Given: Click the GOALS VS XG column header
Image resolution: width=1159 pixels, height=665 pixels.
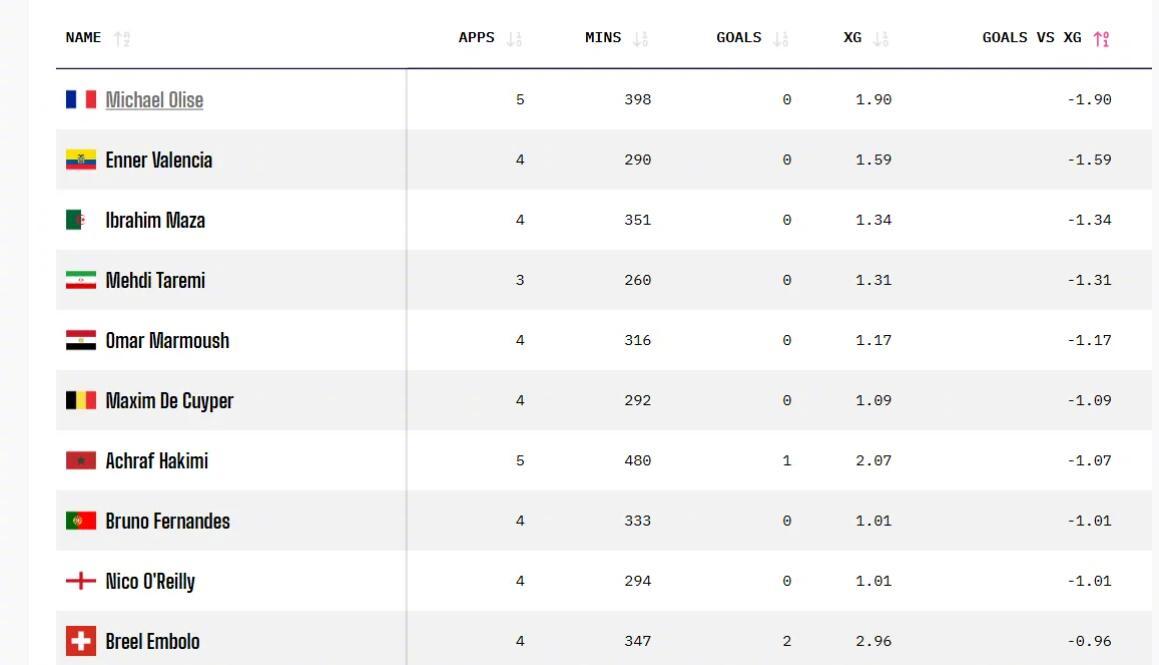Looking at the screenshot, I should (x=1031, y=38).
